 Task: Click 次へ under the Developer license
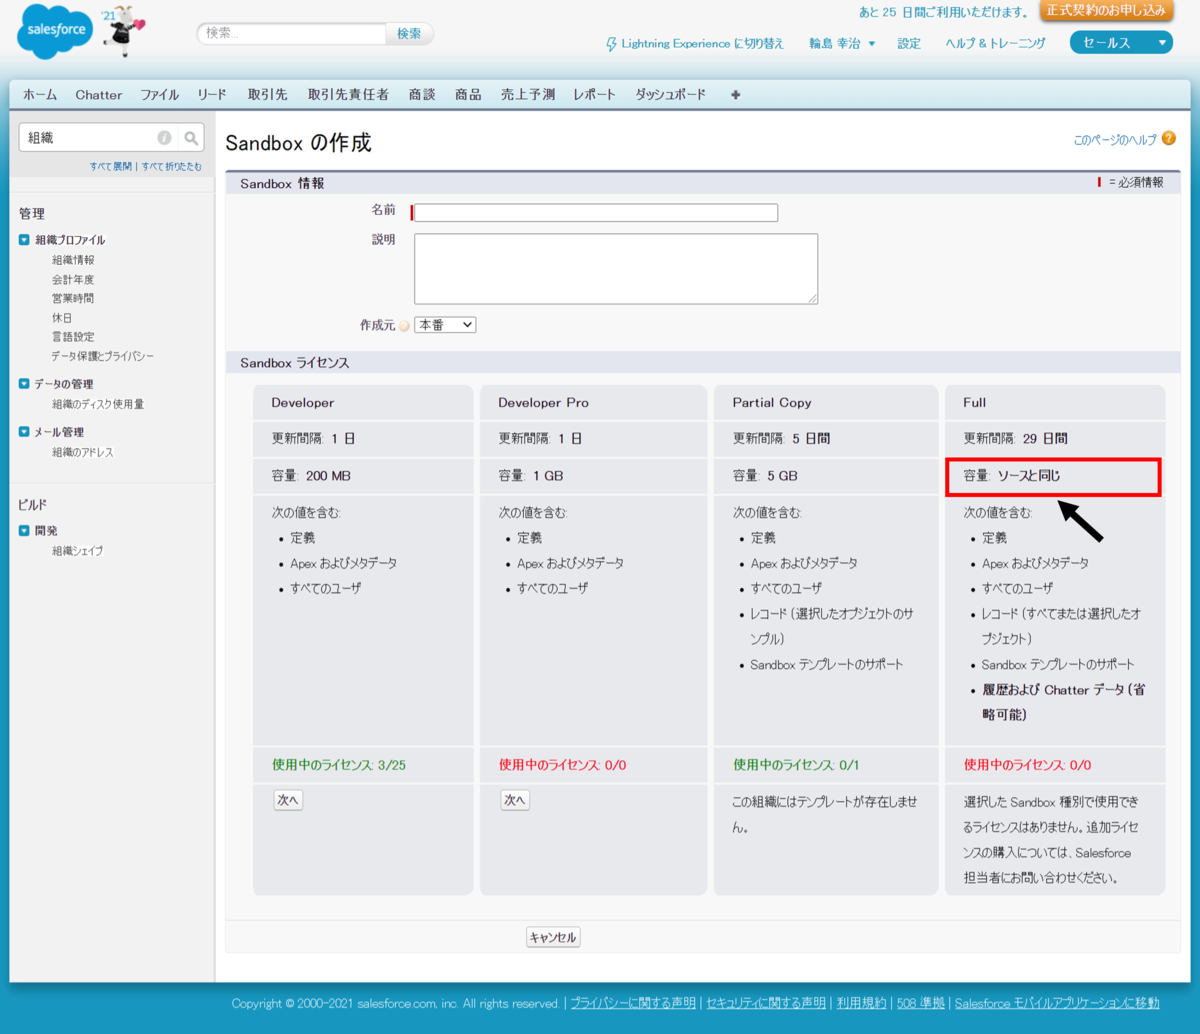(288, 800)
